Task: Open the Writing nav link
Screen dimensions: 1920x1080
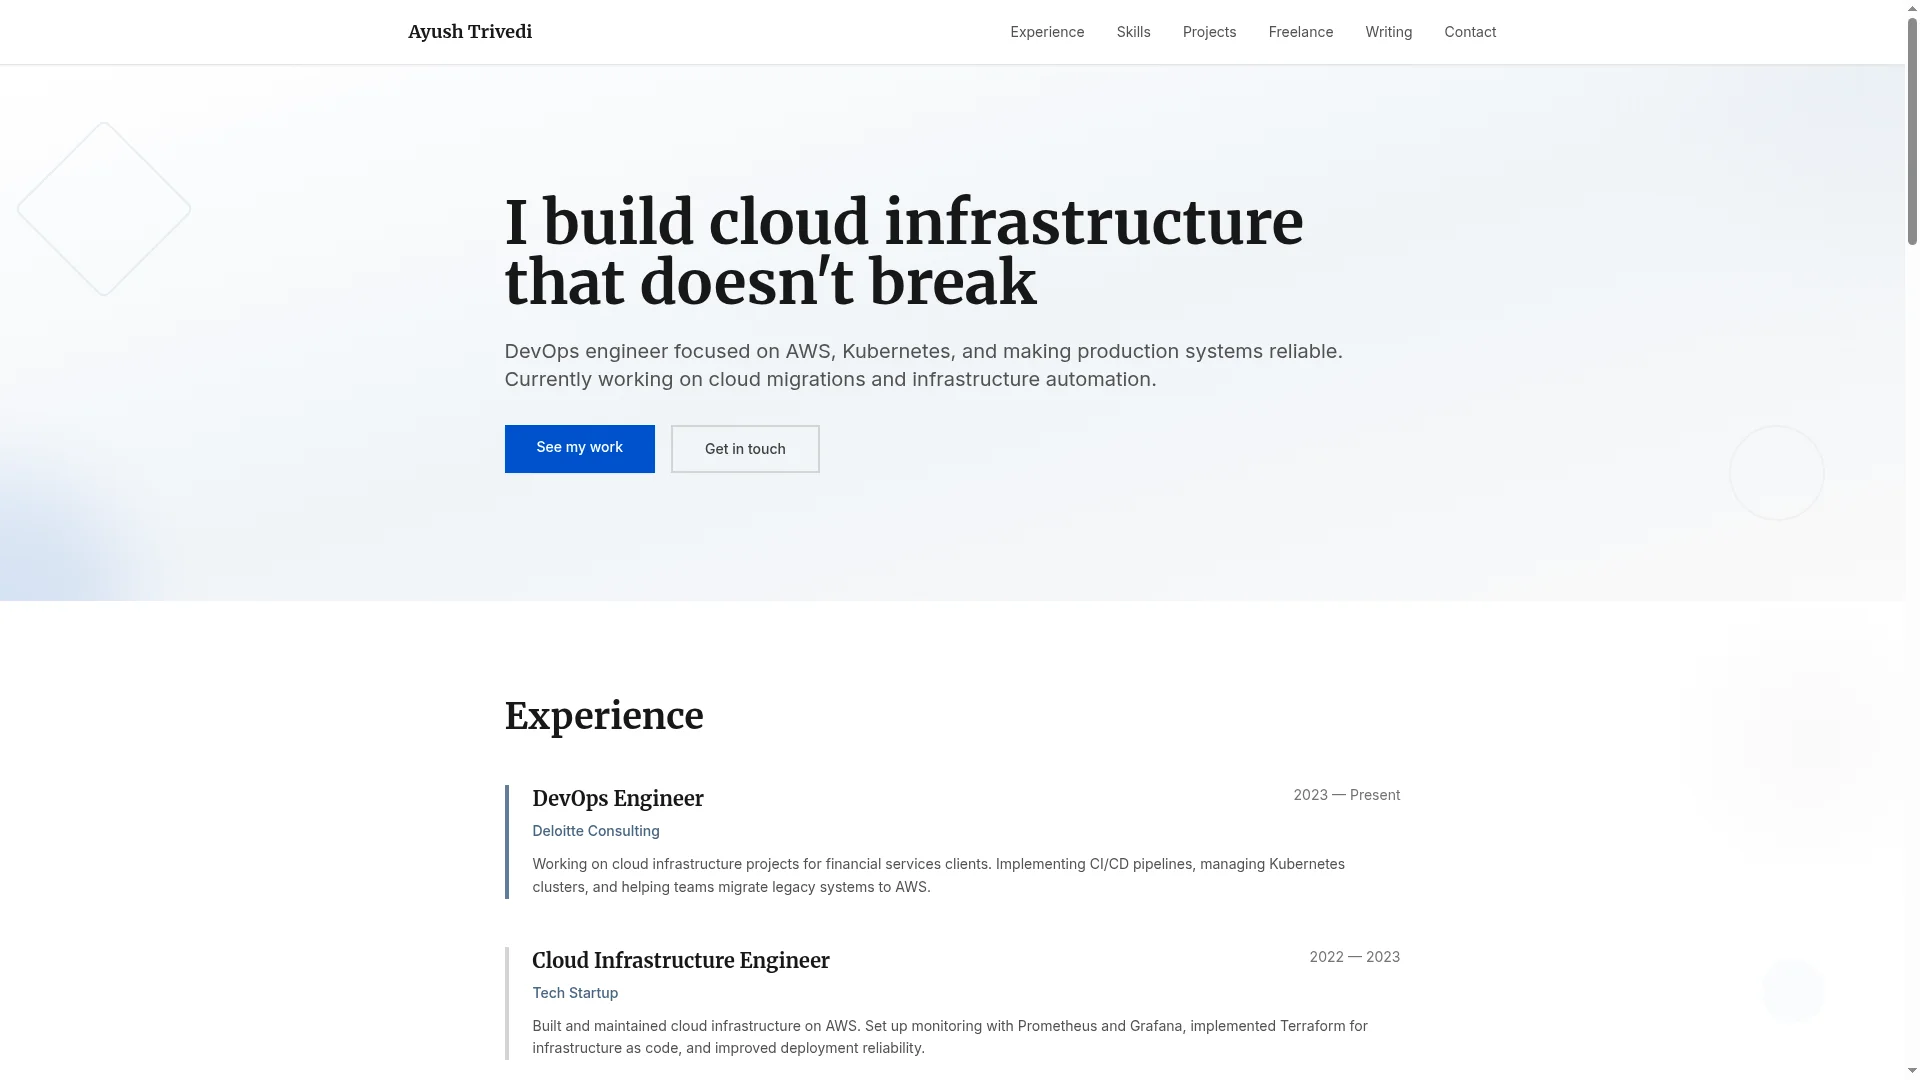Action: point(1388,32)
